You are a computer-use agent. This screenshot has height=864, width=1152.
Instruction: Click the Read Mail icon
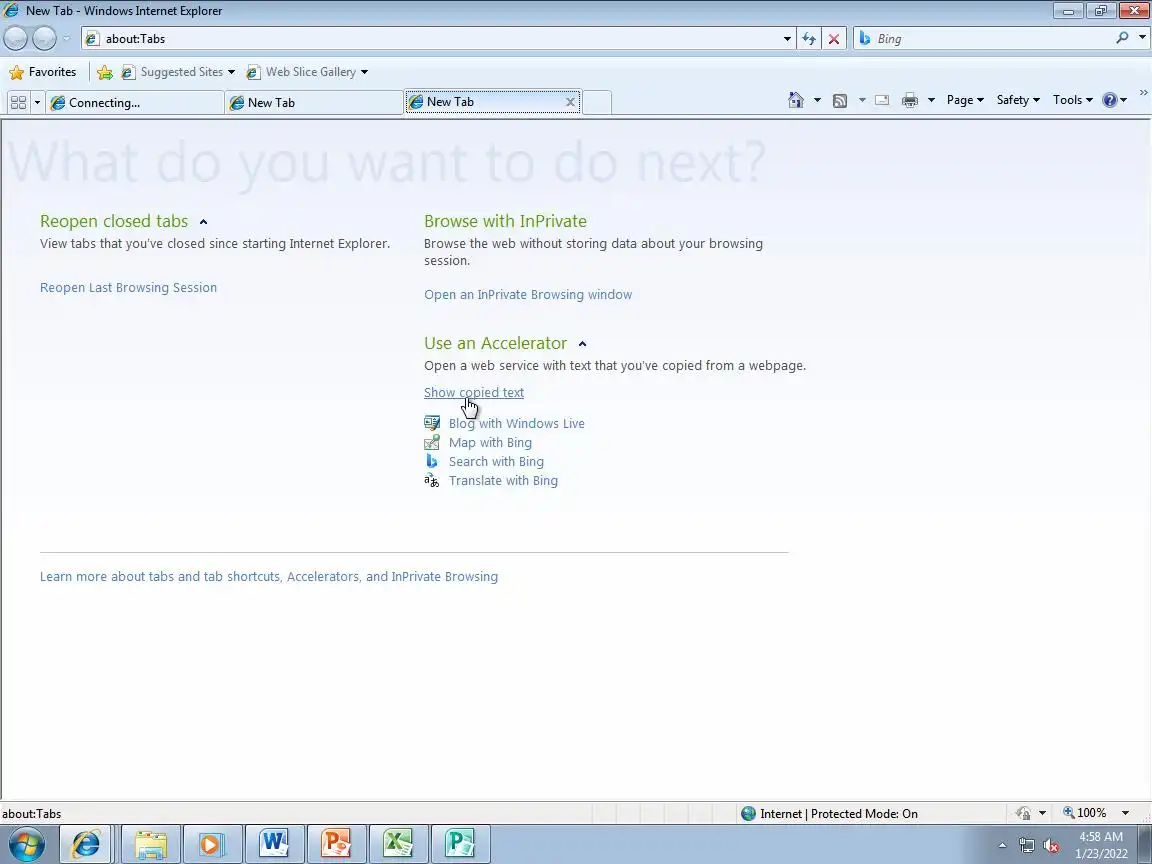tap(882, 101)
